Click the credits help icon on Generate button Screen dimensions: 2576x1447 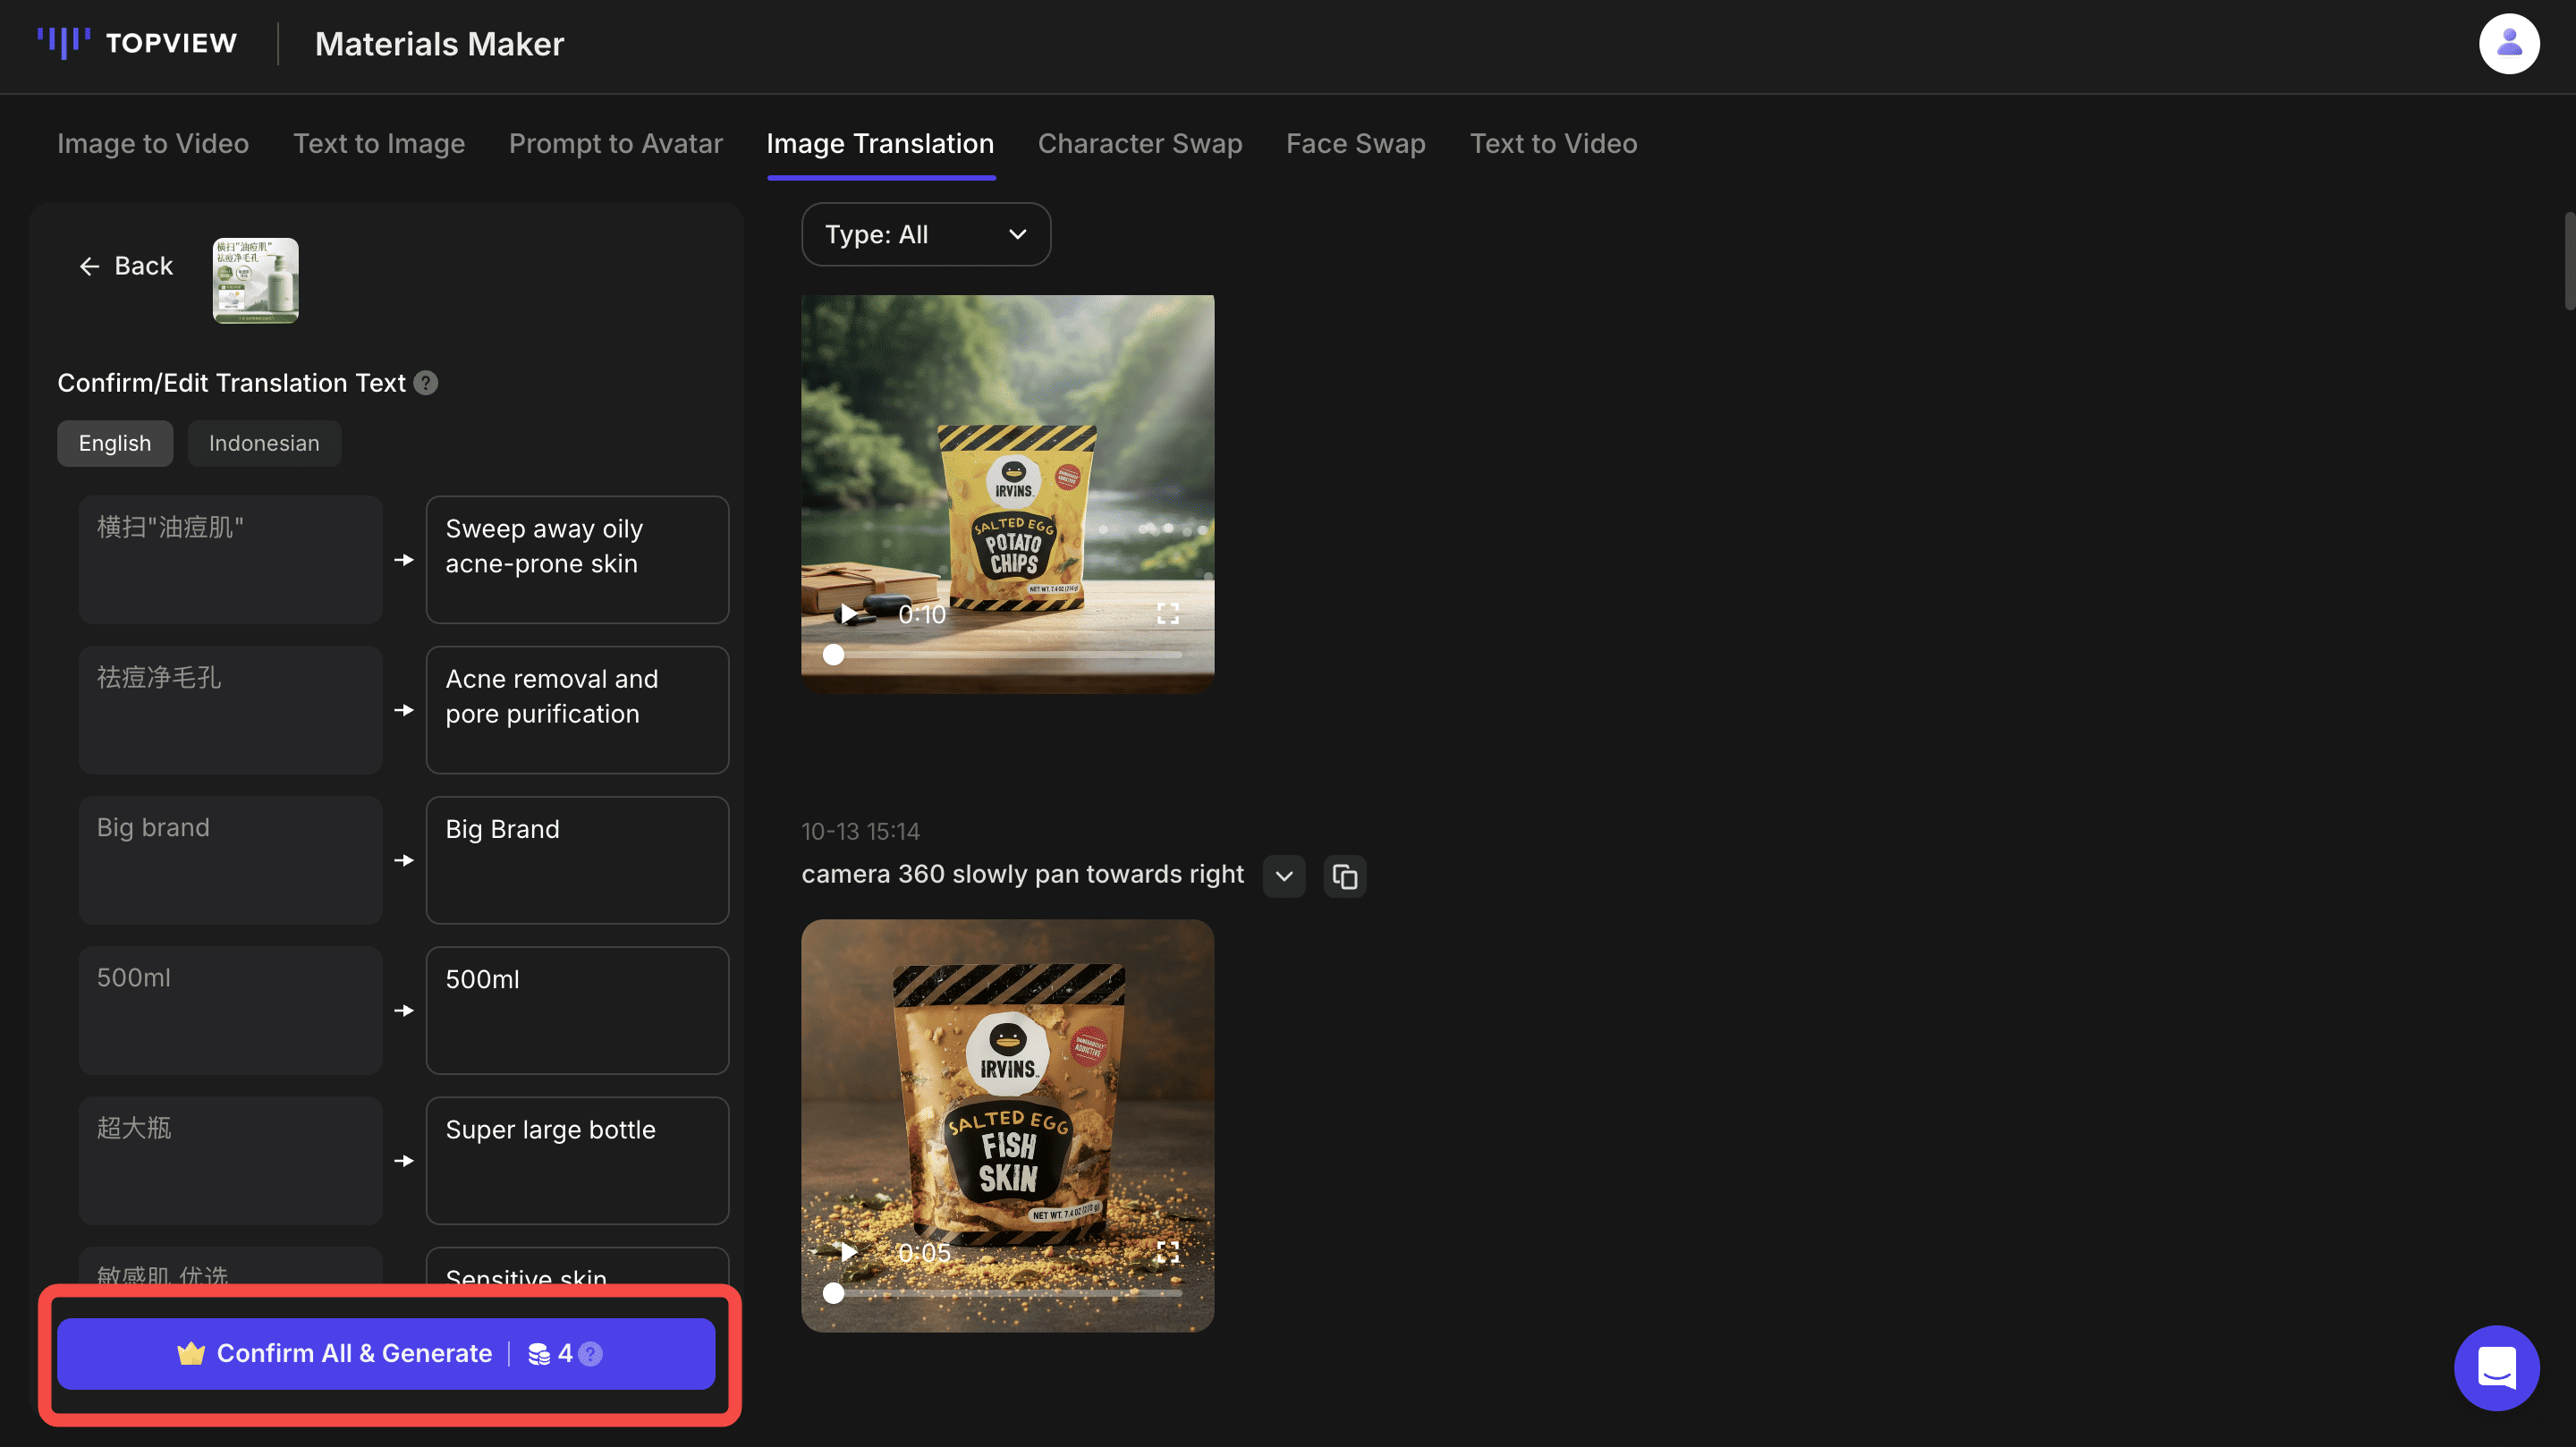pos(591,1353)
